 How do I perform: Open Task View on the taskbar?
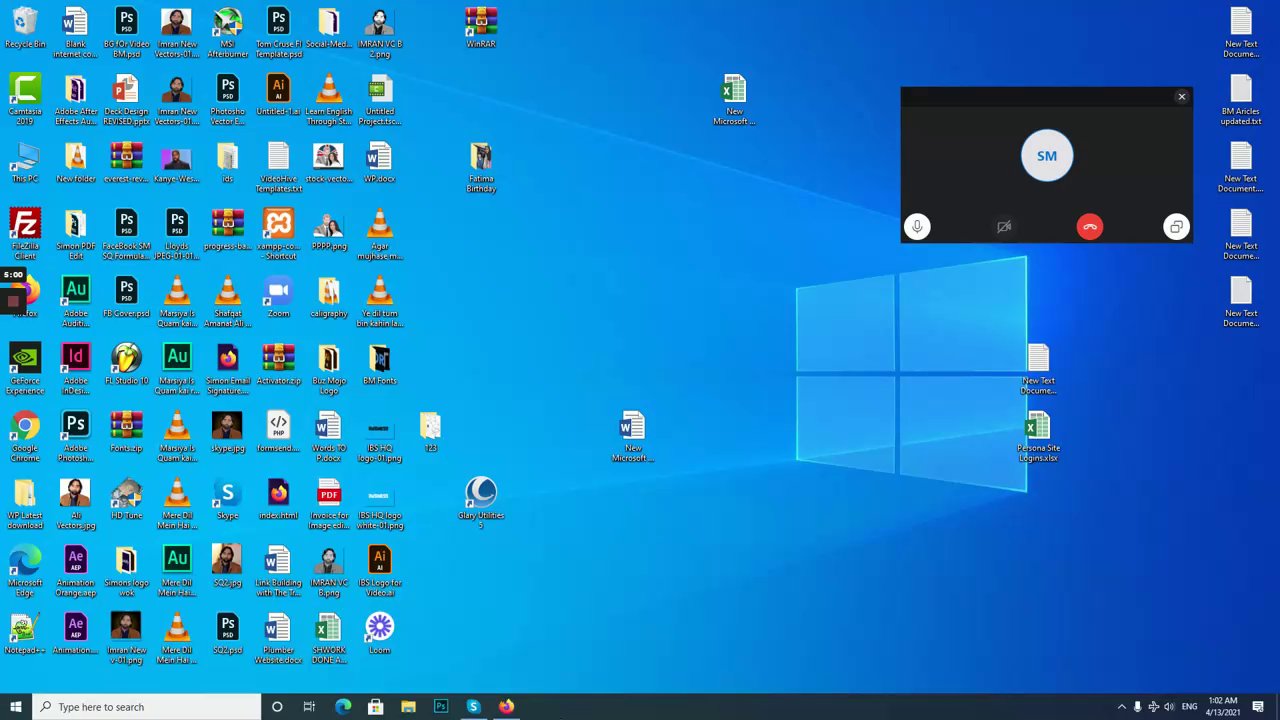click(x=309, y=707)
